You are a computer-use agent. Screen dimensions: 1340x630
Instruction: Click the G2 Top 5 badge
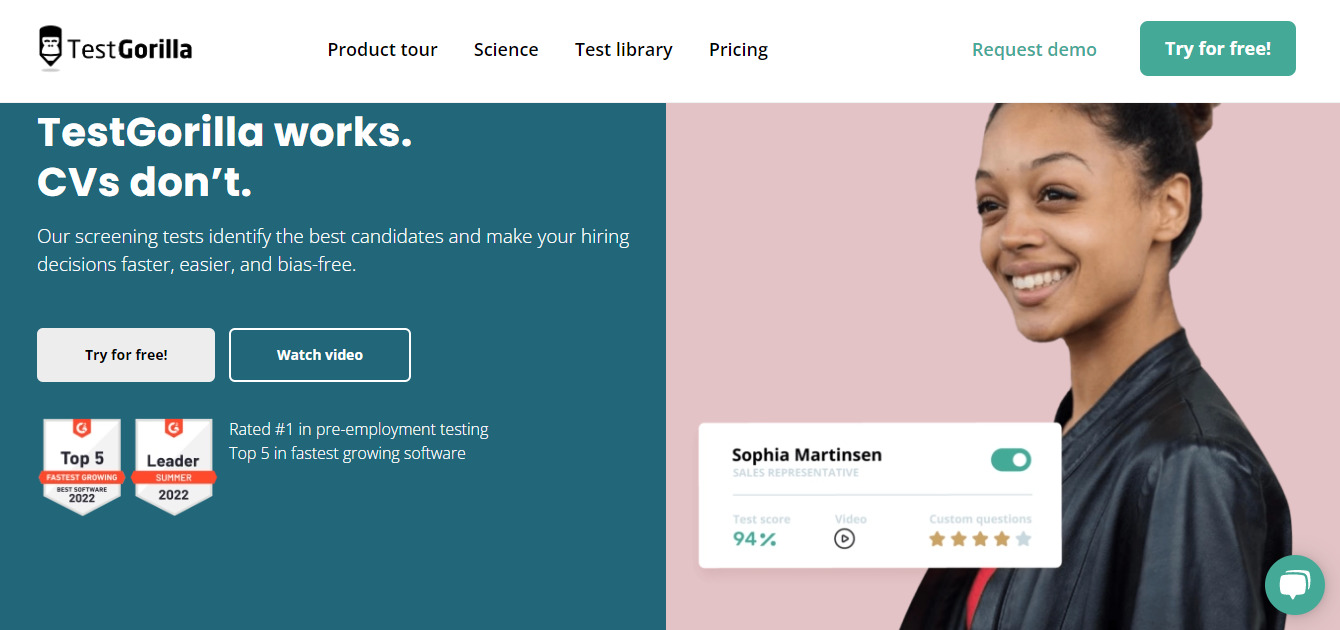(x=82, y=466)
